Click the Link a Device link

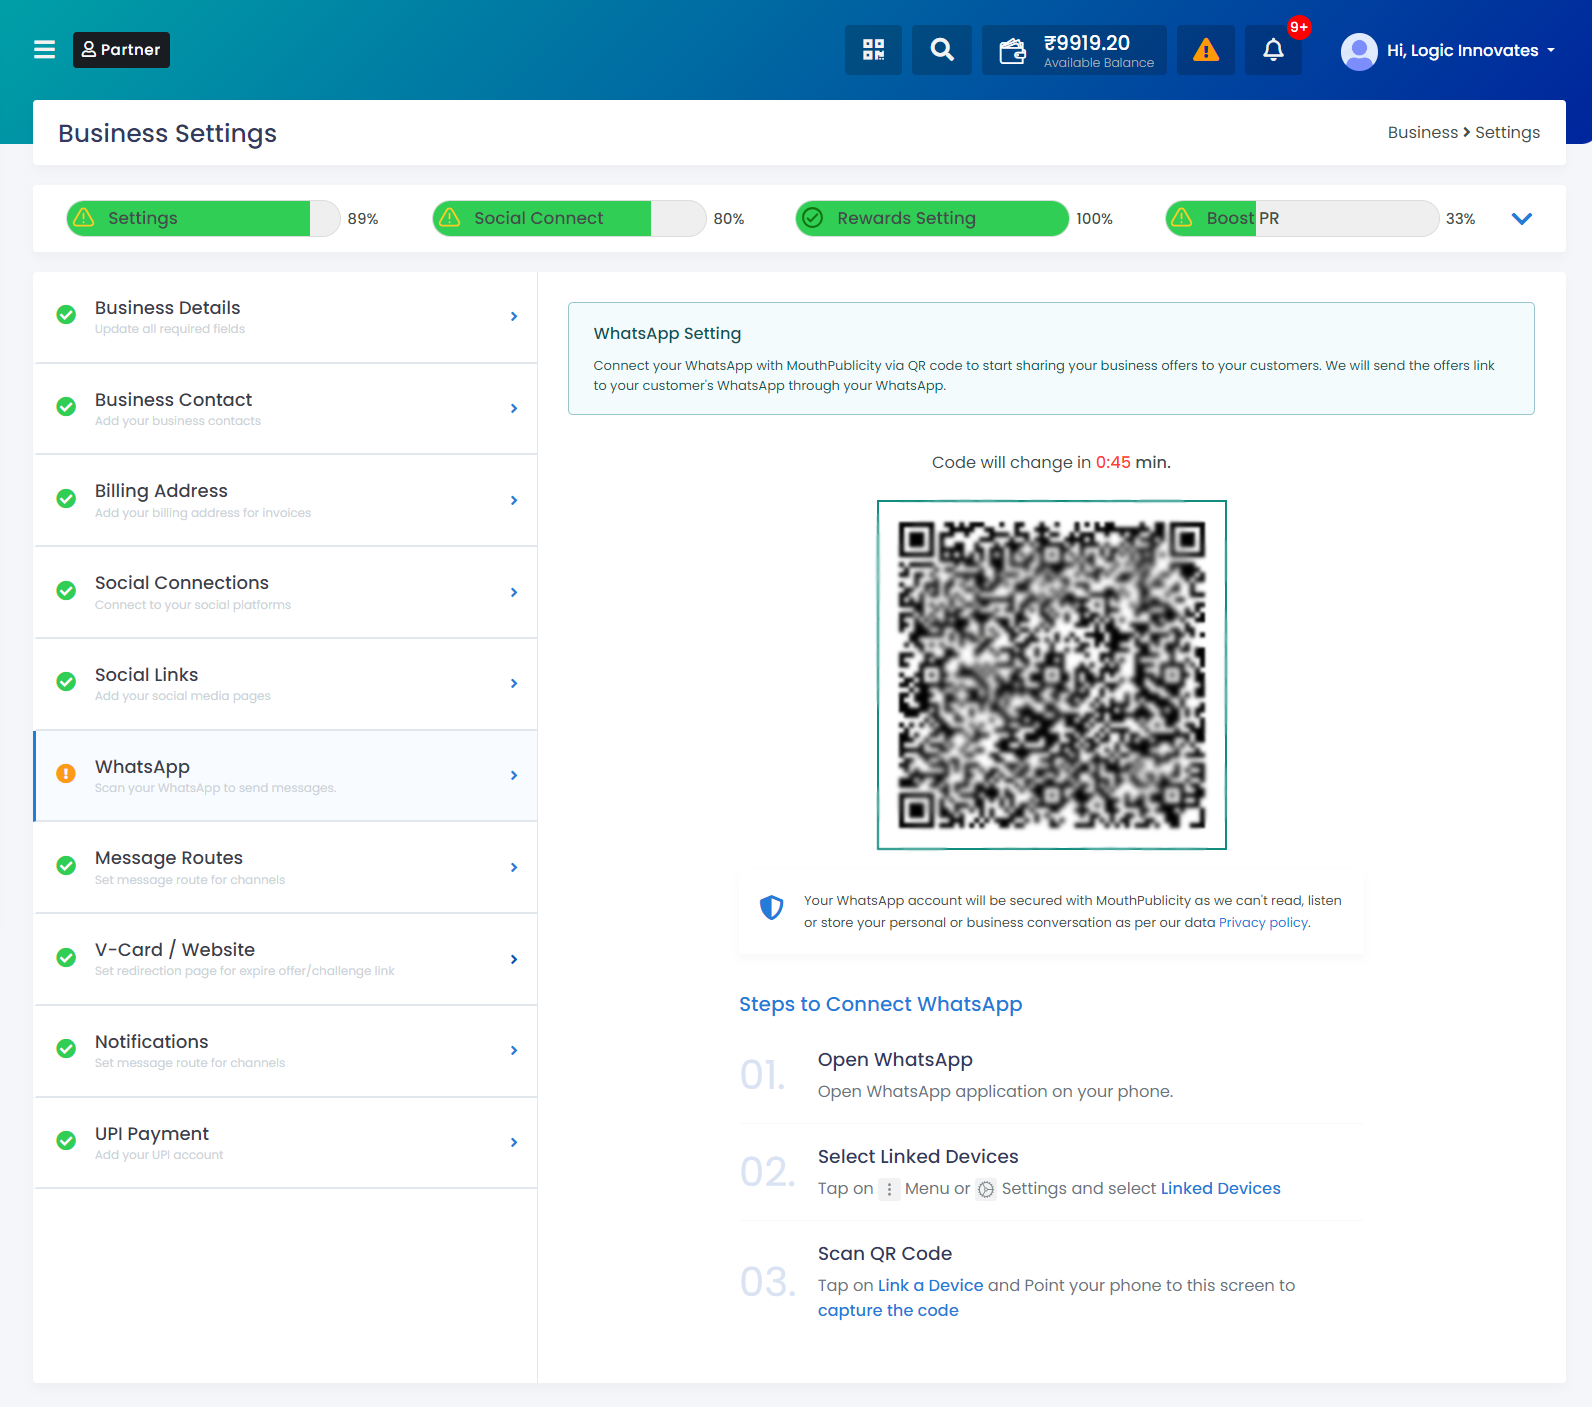930,1285
